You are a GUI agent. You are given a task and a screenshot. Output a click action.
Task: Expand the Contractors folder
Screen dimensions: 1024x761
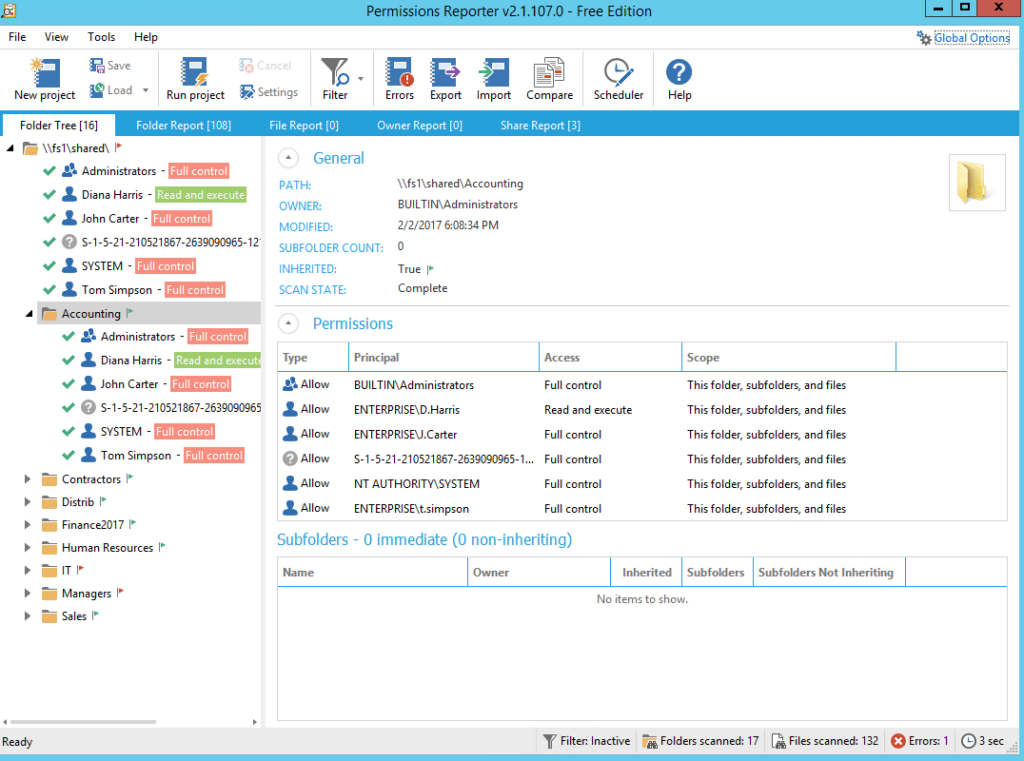27,479
